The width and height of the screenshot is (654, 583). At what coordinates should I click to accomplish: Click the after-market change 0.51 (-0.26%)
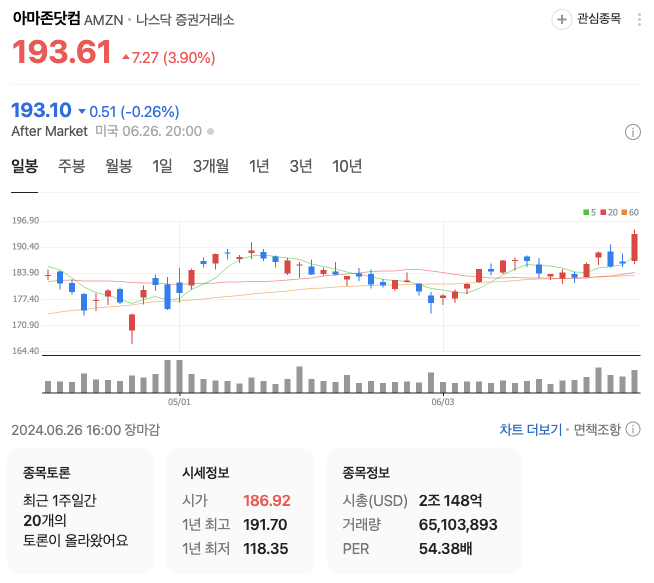click(x=129, y=112)
